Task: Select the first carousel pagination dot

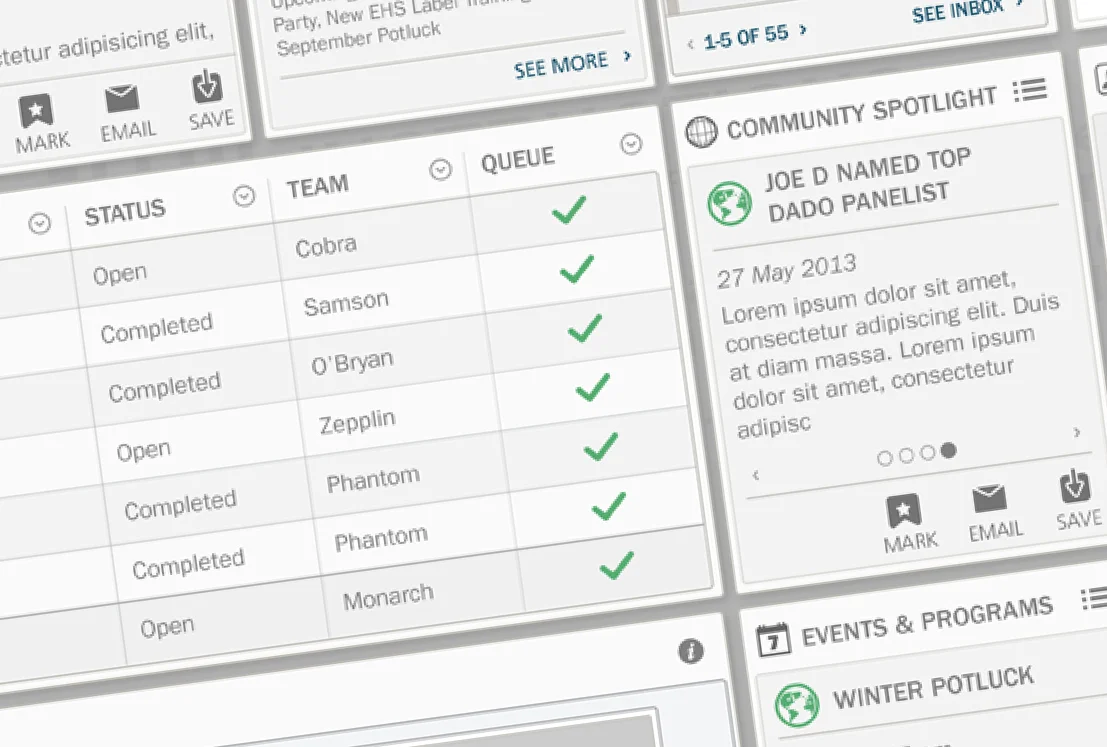Action: click(884, 458)
